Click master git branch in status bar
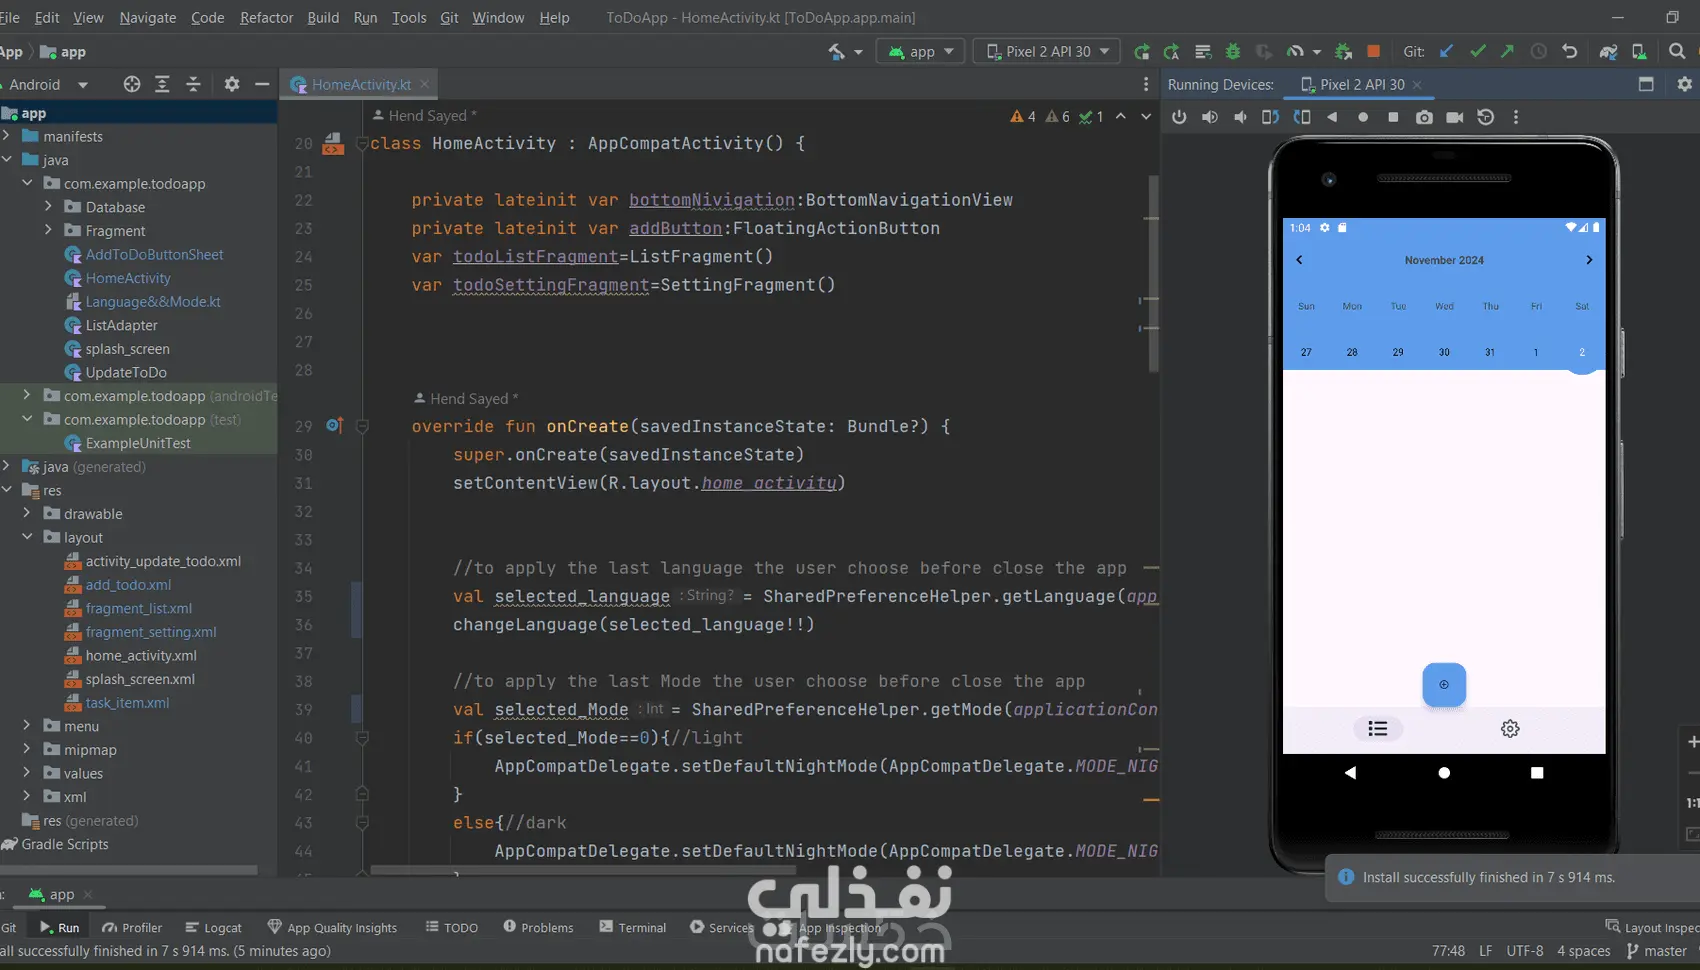This screenshot has height=970, width=1700. (1657, 951)
